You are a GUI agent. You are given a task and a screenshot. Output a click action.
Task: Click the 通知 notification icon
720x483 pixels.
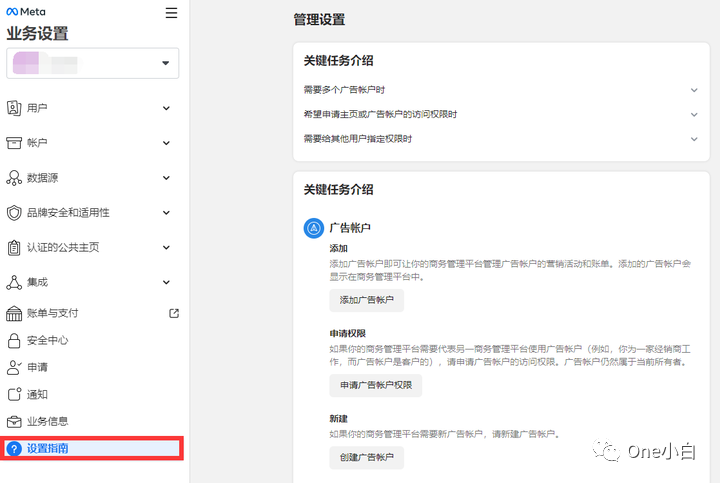click(14, 394)
